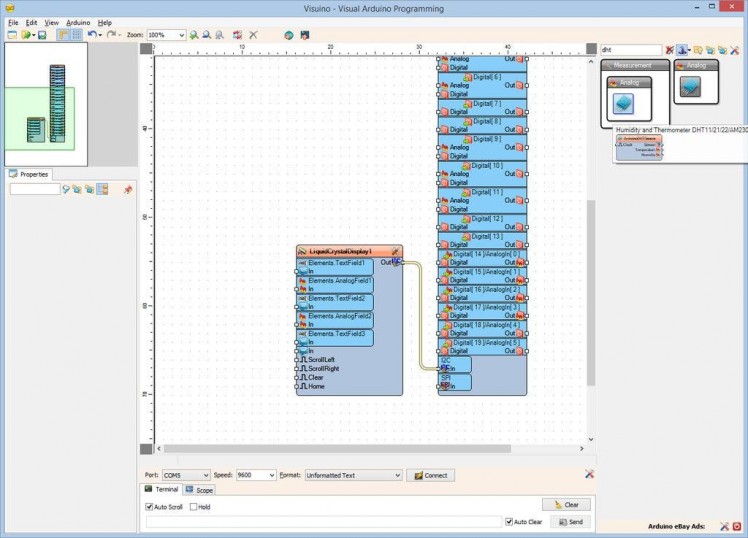Click the Delete (X) toolbar icon

[253, 35]
